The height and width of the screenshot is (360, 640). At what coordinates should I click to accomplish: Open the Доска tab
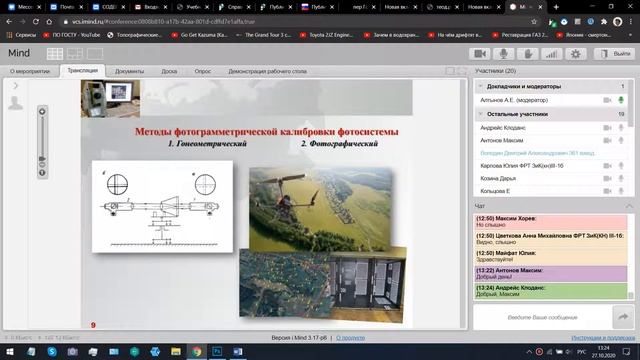pos(169,71)
